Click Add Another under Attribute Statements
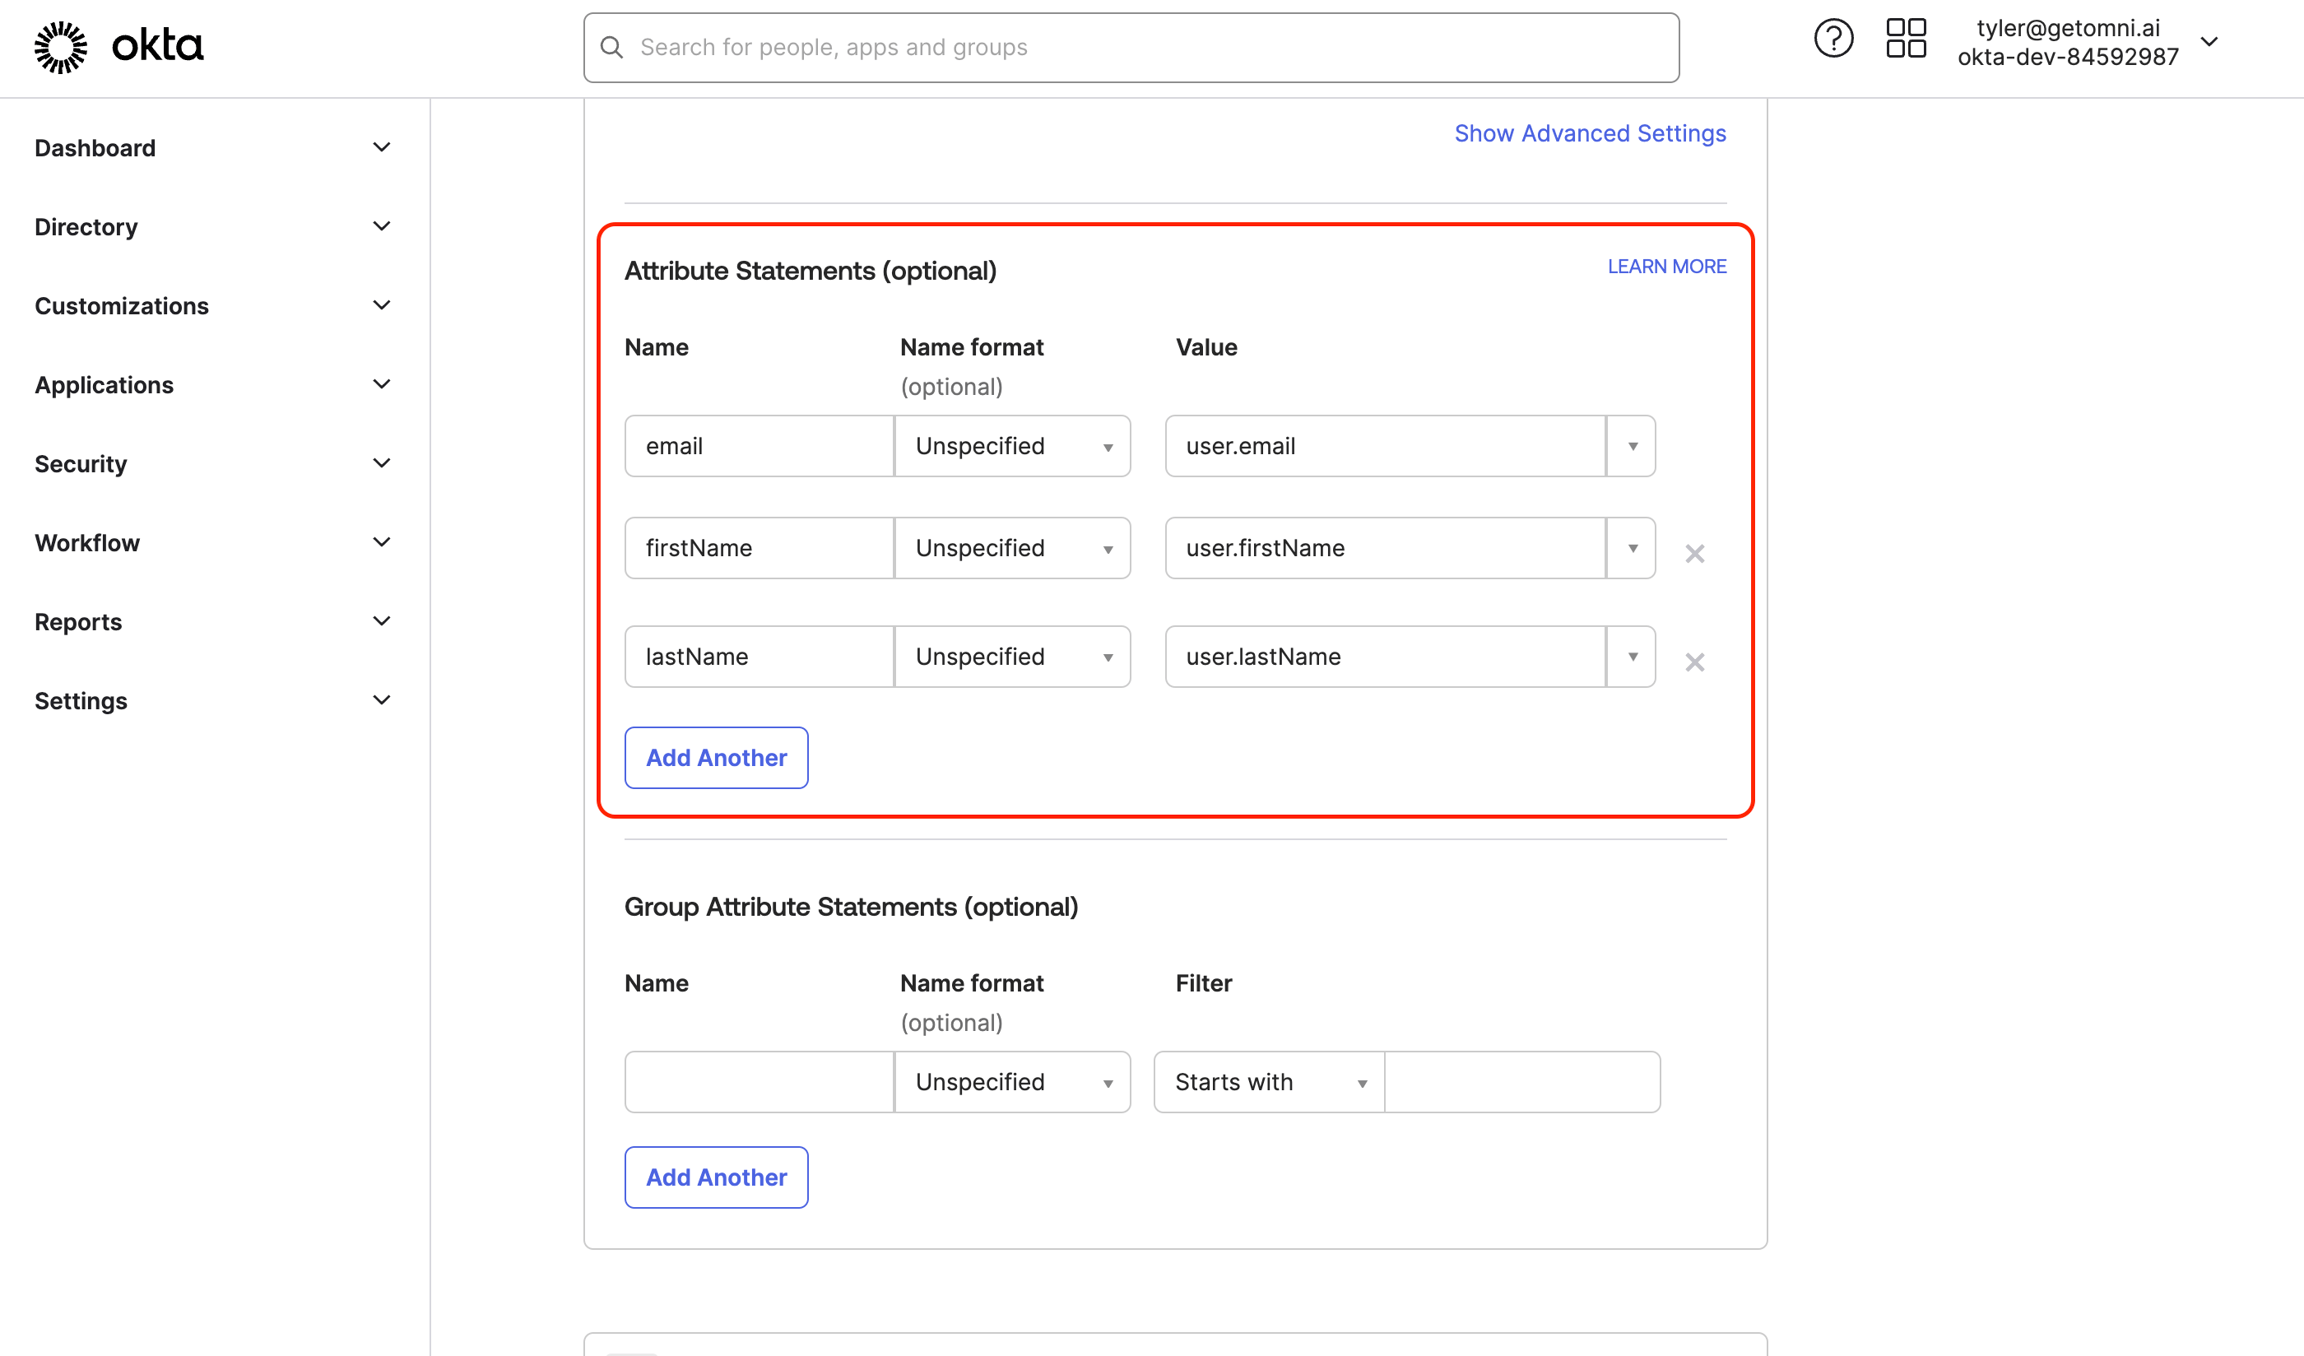2304x1356 pixels. coord(715,757)
